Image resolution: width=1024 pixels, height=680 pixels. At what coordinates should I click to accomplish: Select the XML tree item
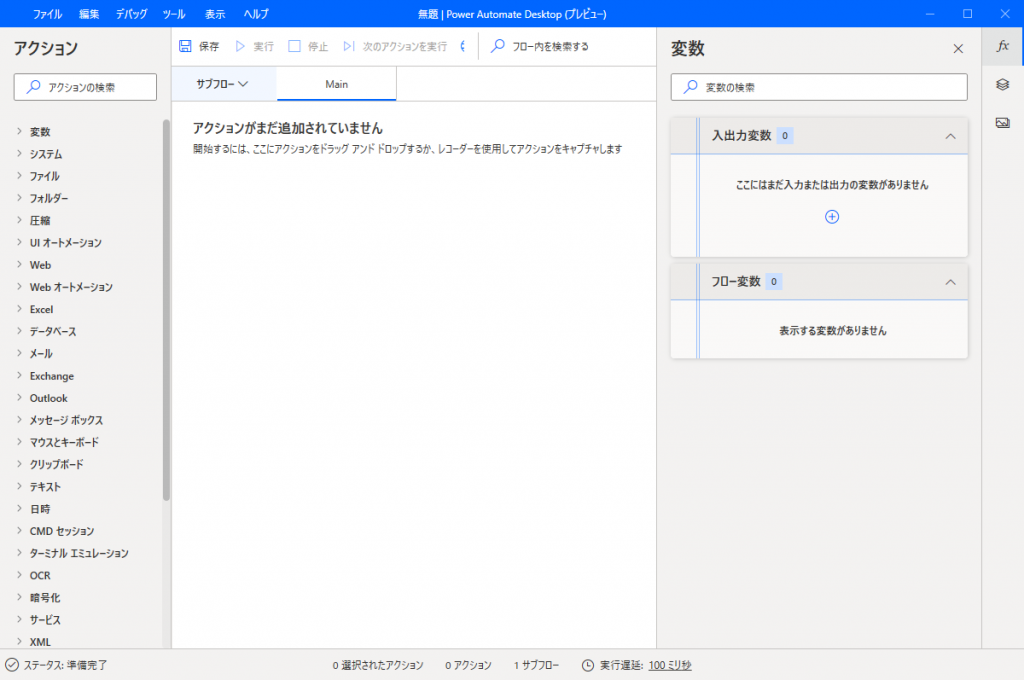(x=40, y=642)
